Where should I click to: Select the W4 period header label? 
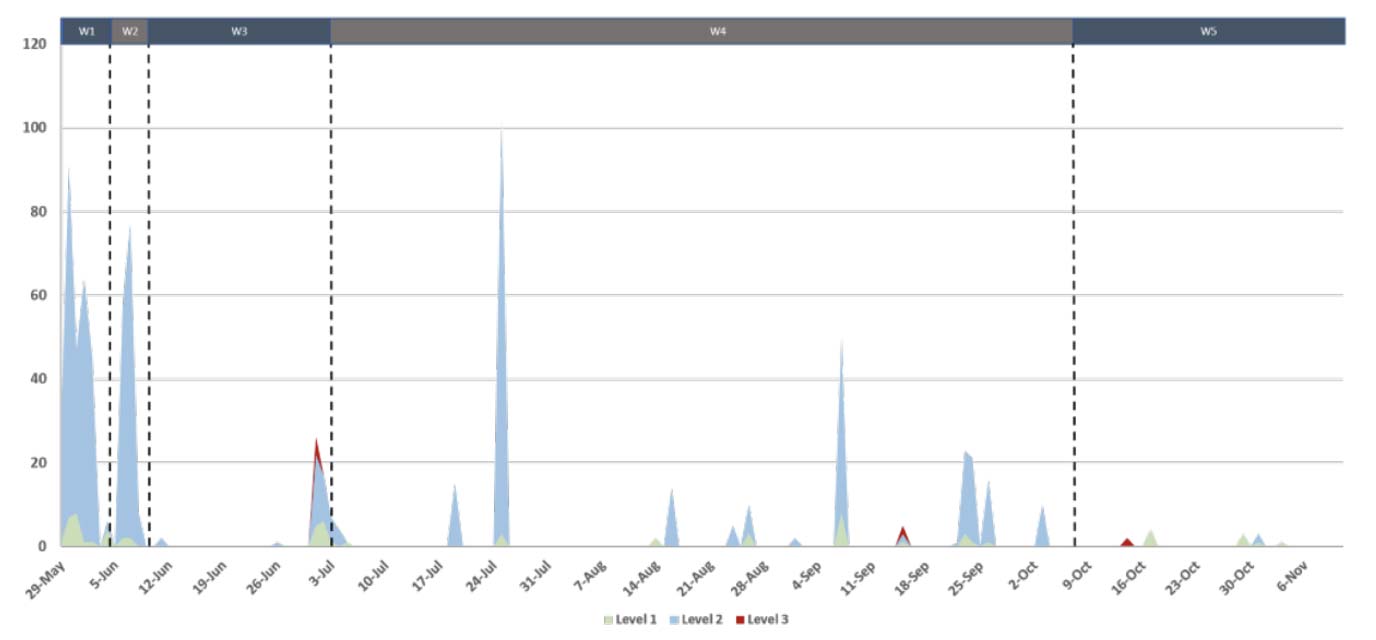717,31
